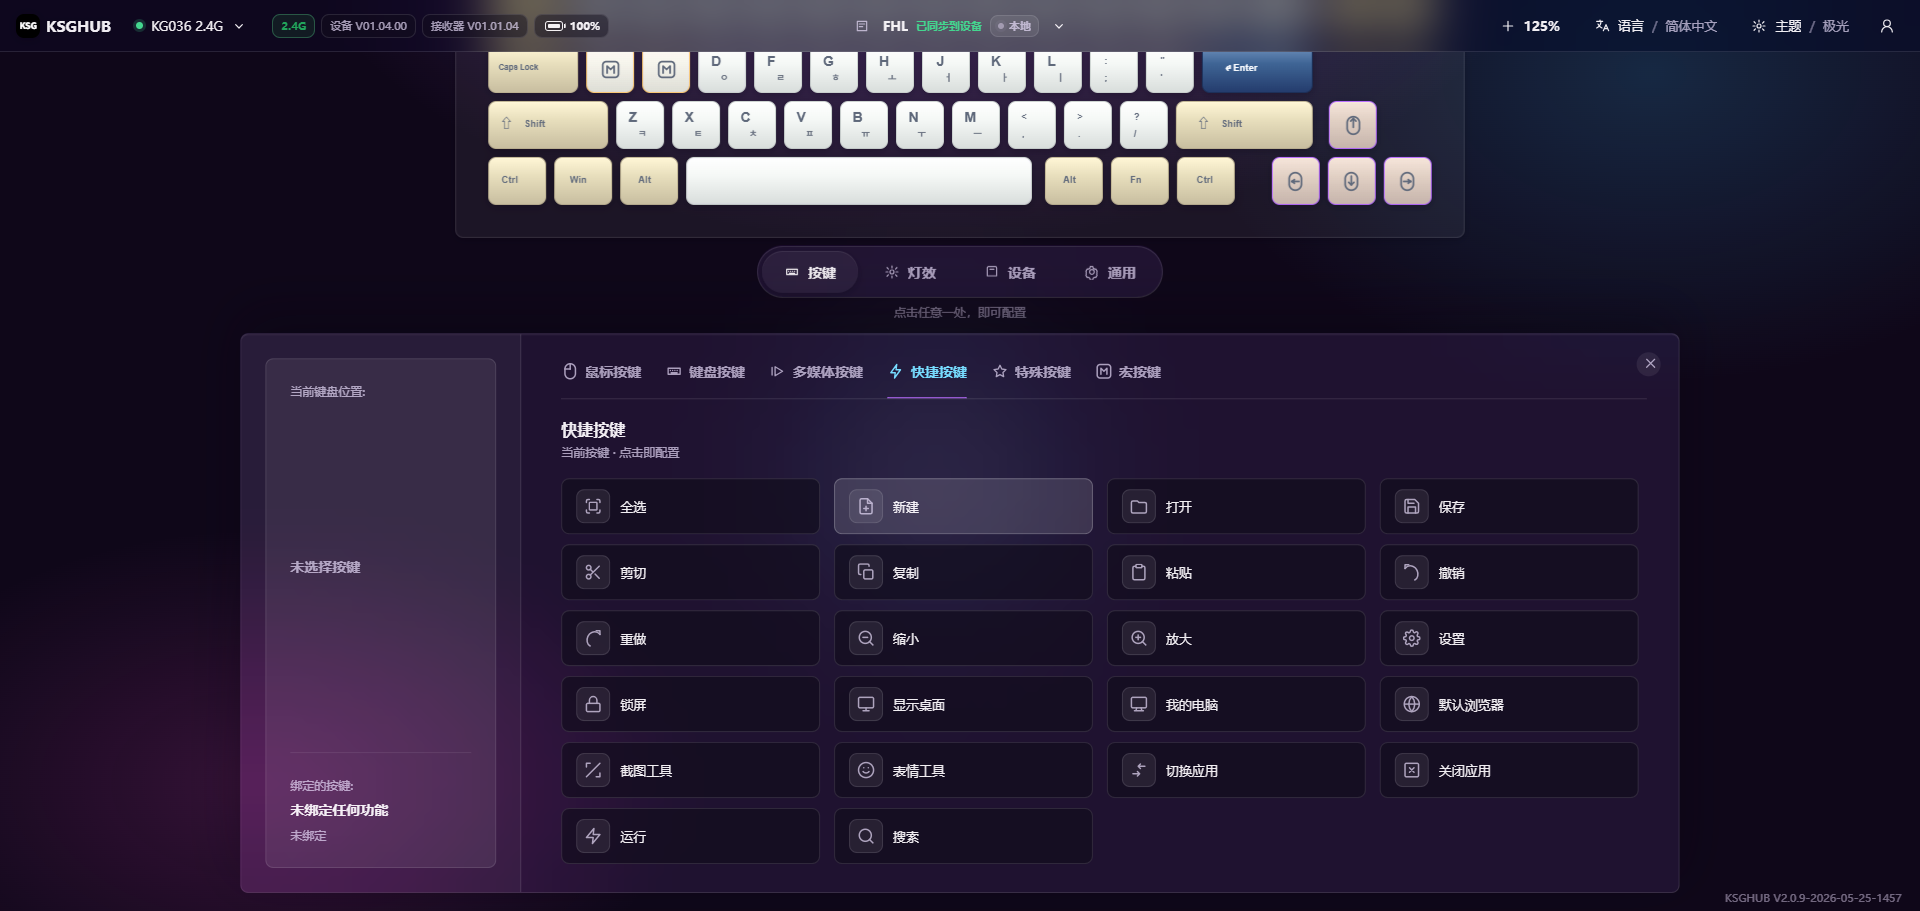
Task: Click the 打开 folder icon
Action: click(1139, 506)
